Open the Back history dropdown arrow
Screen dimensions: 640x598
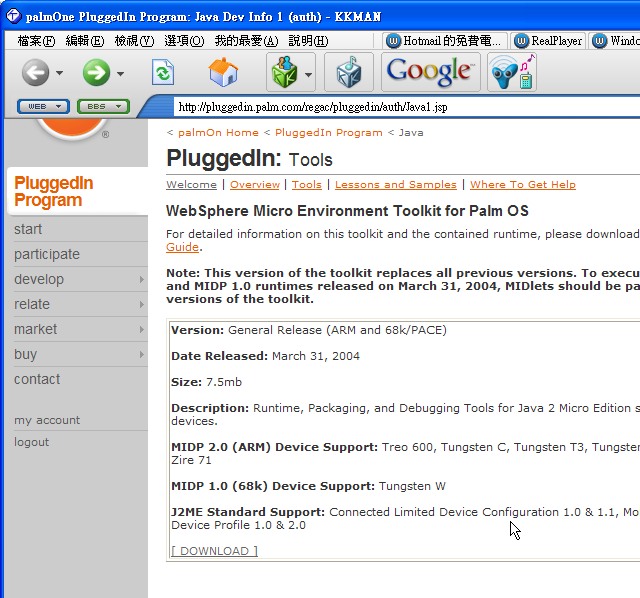coord(60,73)
